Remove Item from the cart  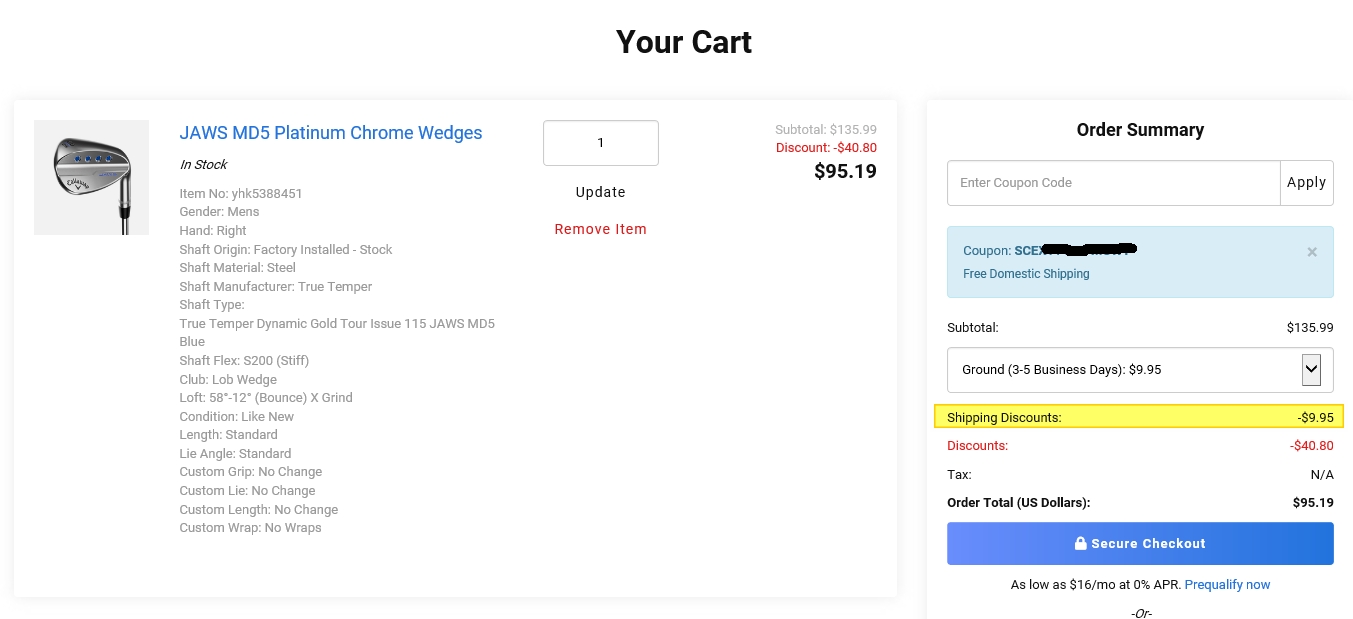pos(600,229)
